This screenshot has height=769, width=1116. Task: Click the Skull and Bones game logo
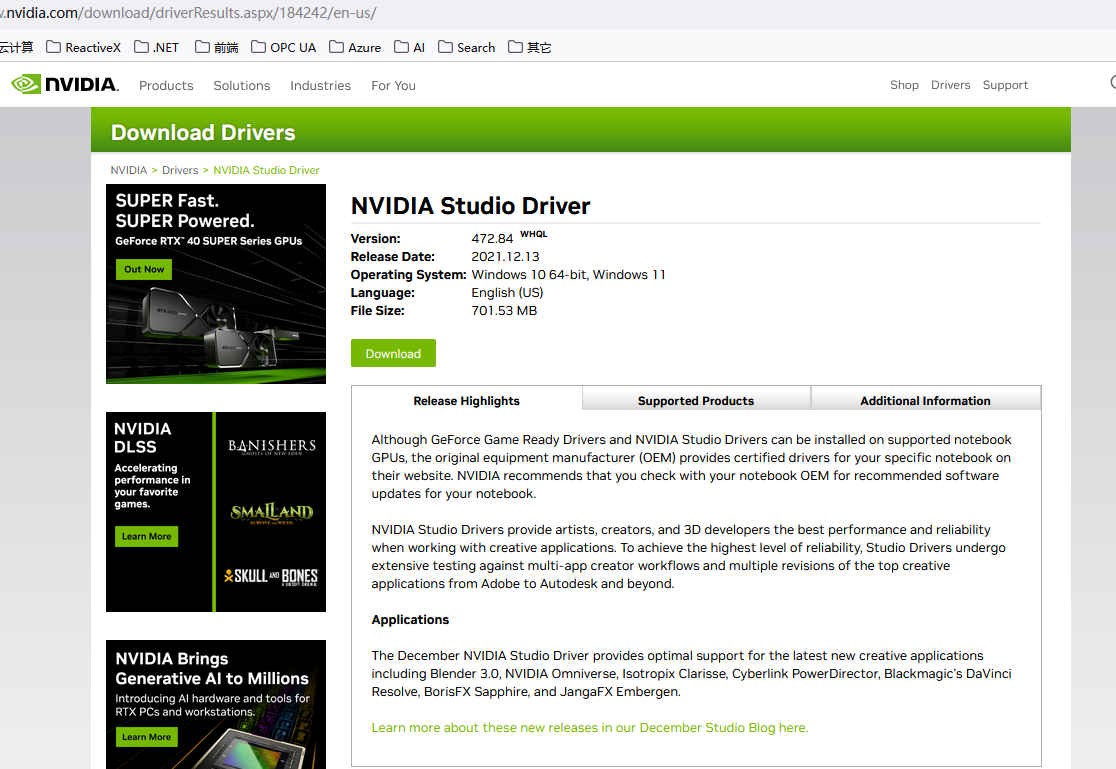tap(270, 576)
